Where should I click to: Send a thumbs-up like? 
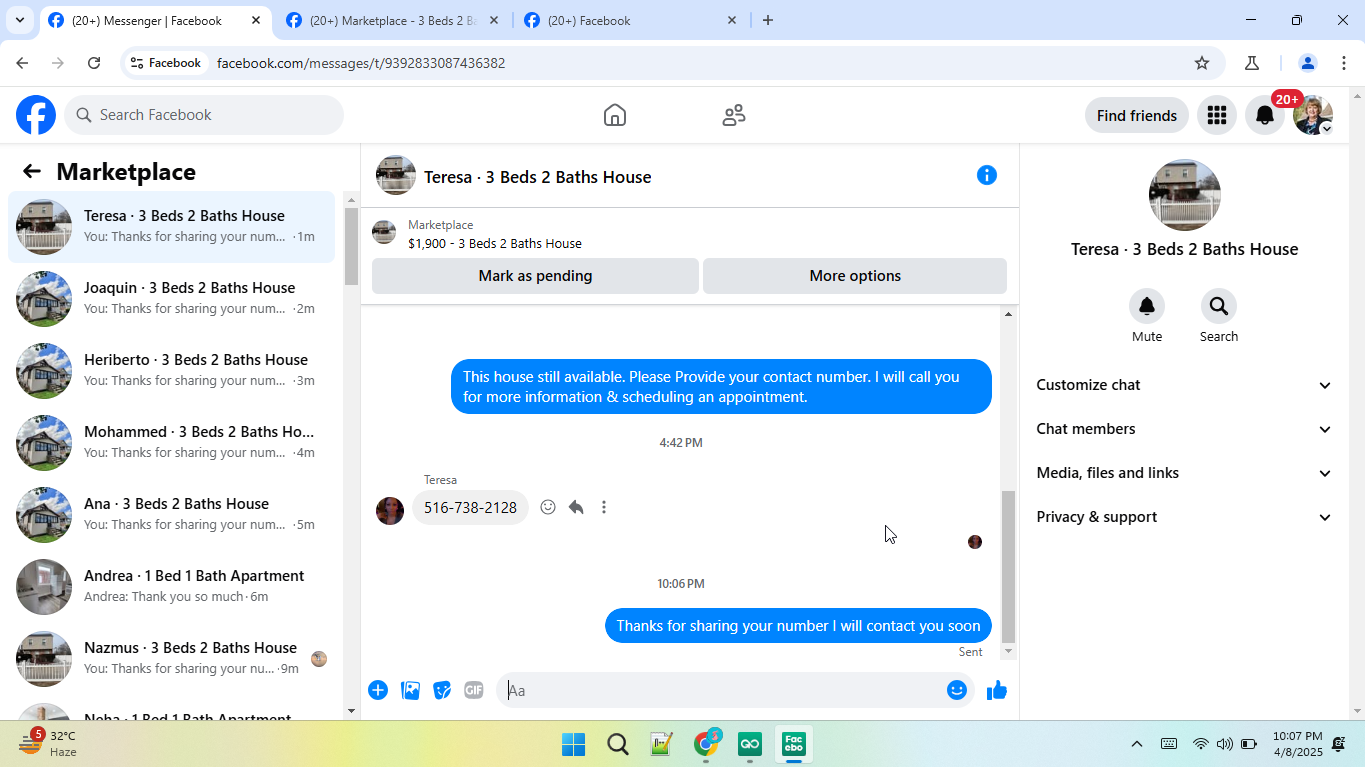point(997,690)
